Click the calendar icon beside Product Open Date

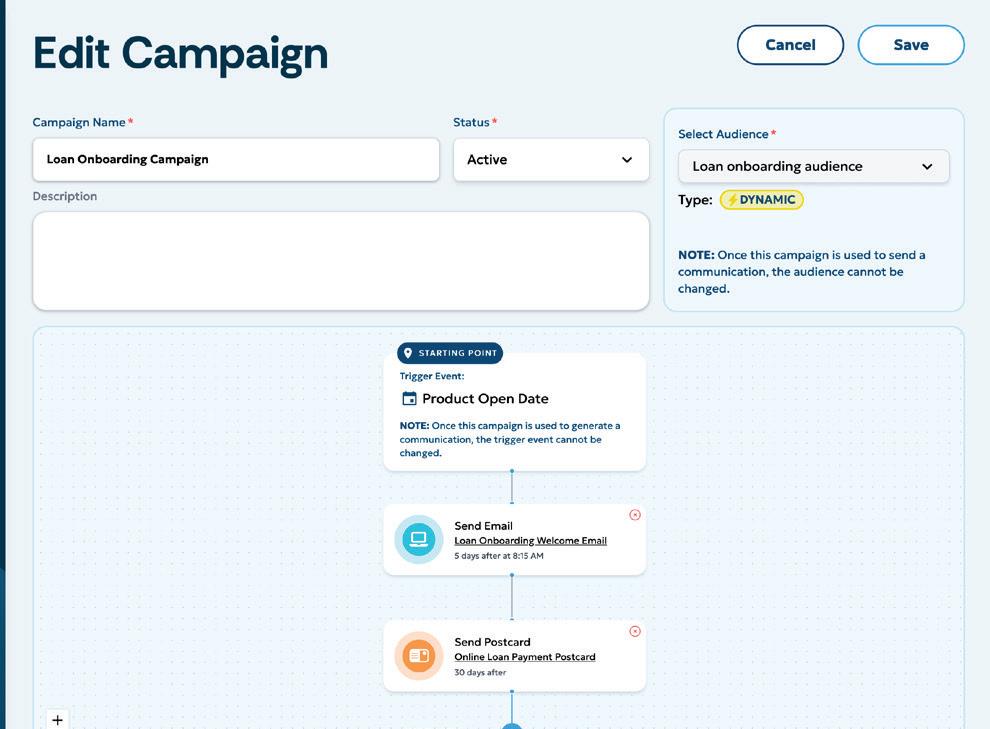point(409,398)
